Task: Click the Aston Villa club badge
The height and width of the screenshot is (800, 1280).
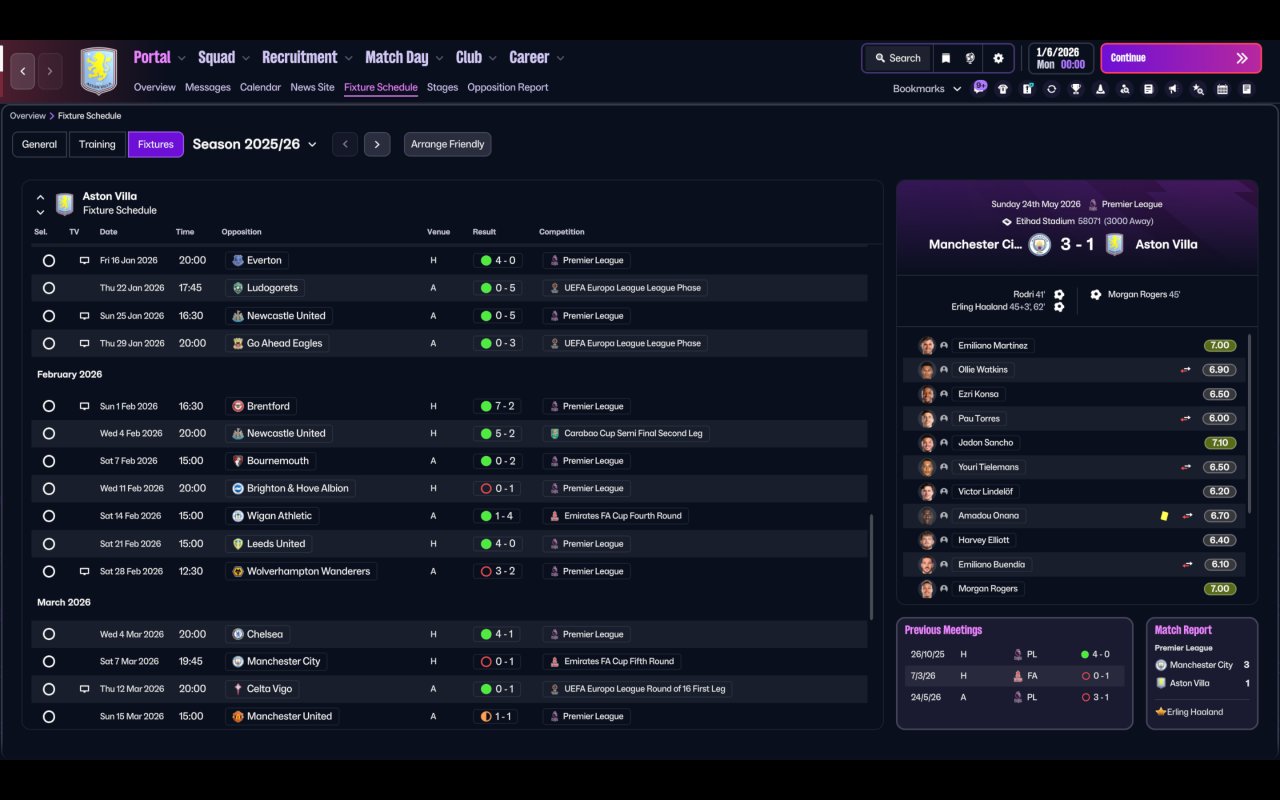Action: tap(99, 71)
